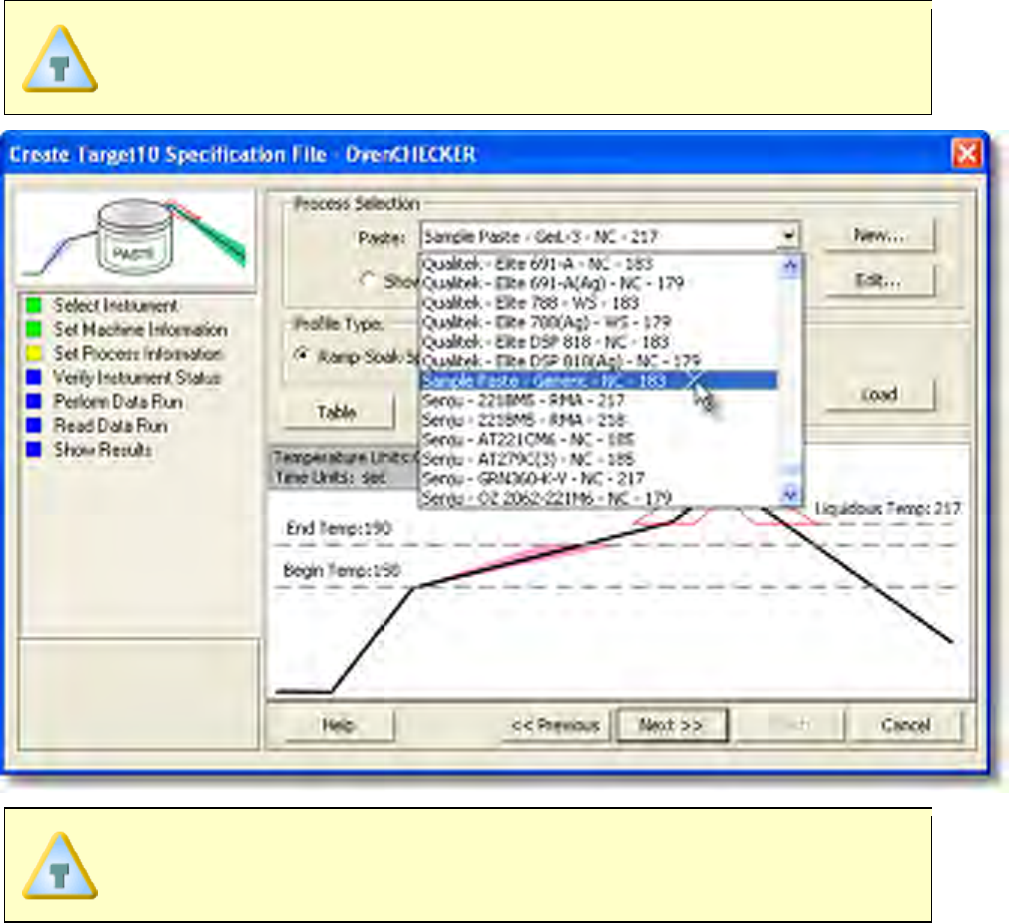Click the tip triangle icon below dialog
The height and width of the screenshot is (923, 1009).
pos(60,865)
